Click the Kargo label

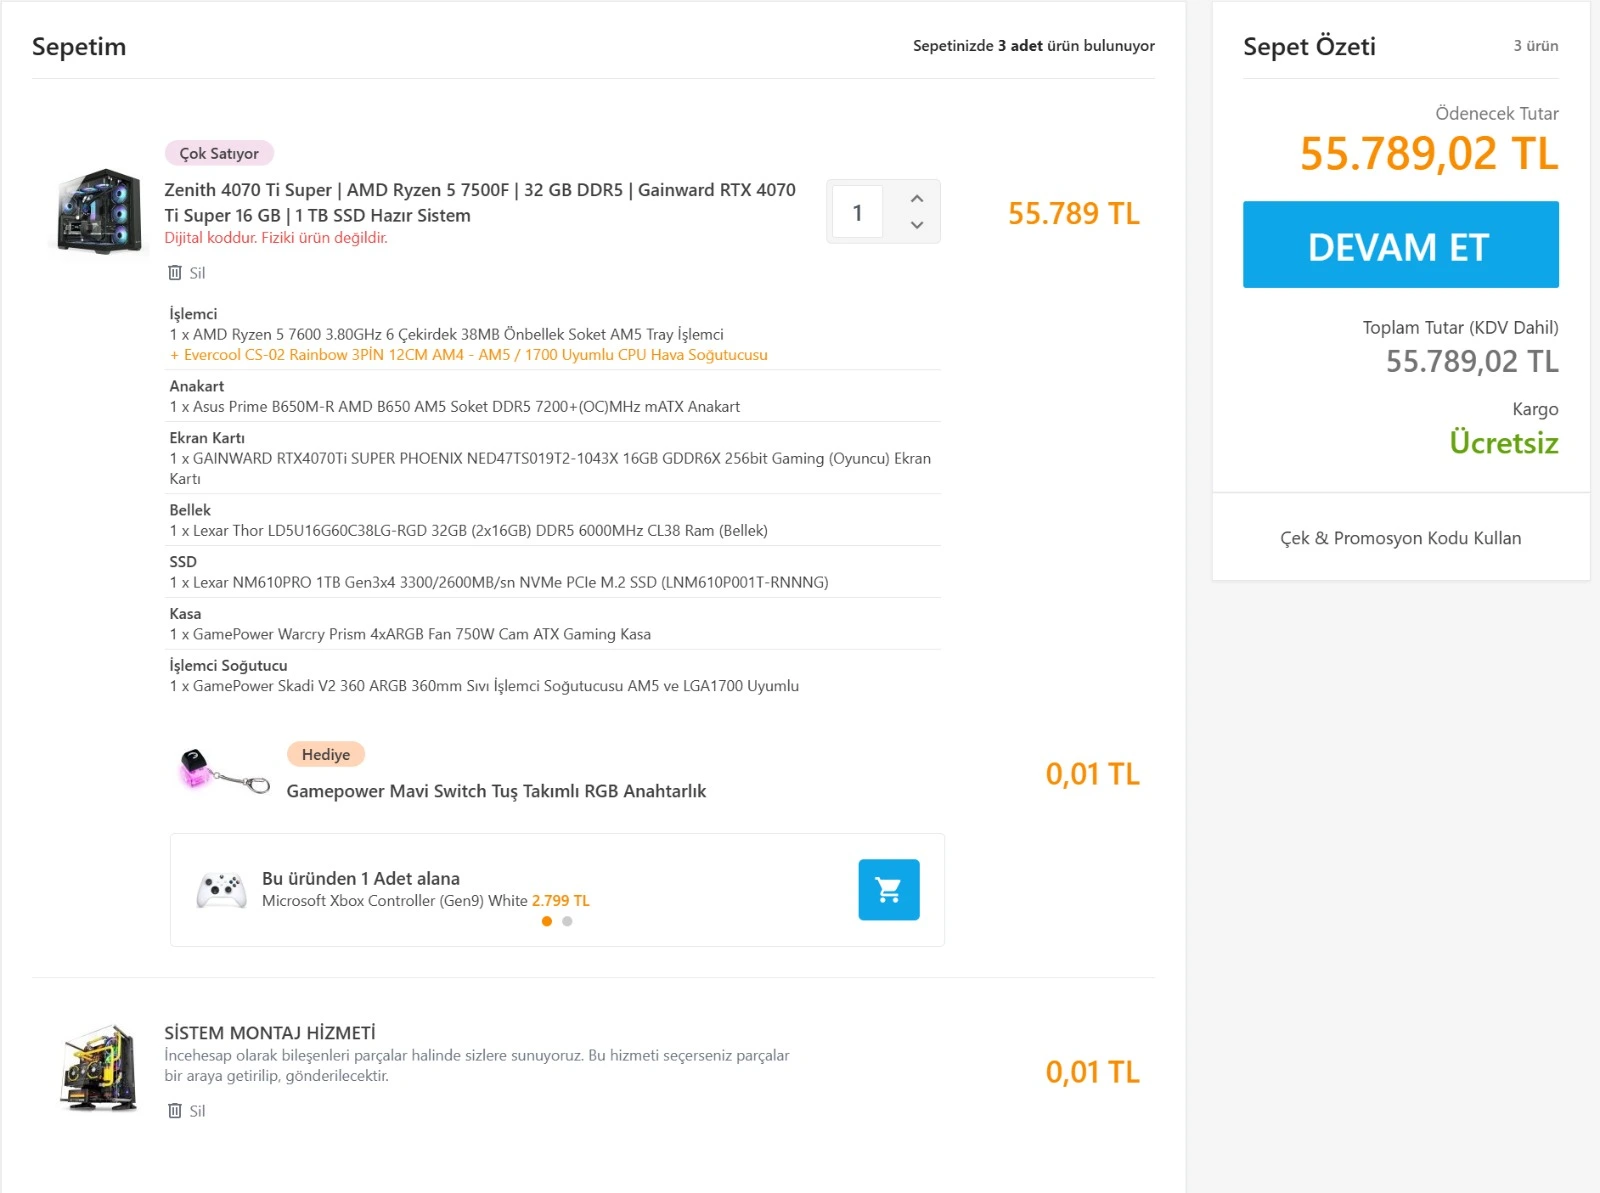tap(1535, 409)
